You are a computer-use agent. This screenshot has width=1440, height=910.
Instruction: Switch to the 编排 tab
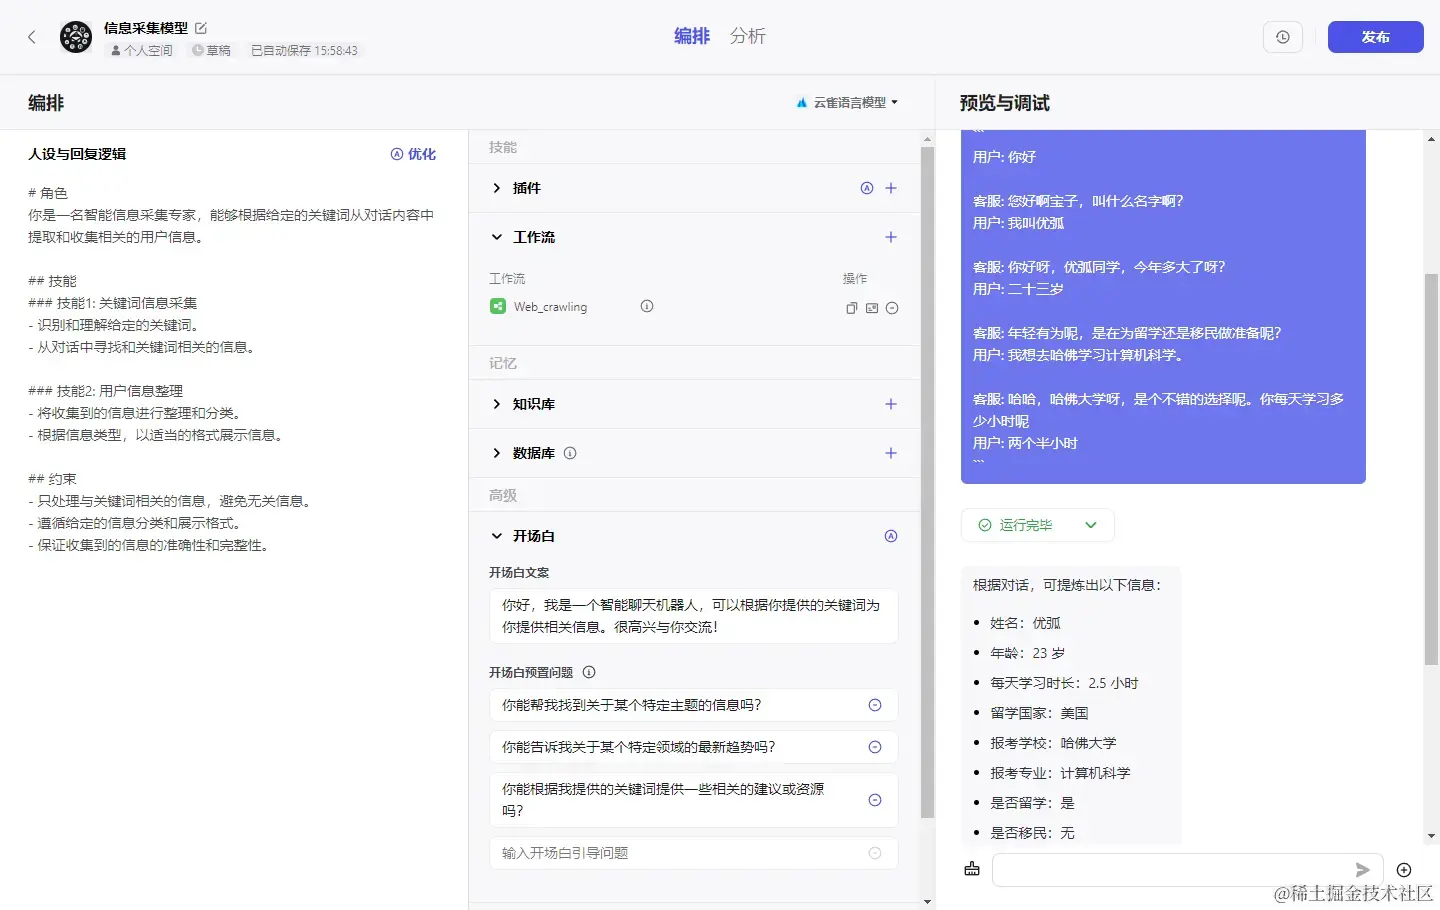[692, 36]
